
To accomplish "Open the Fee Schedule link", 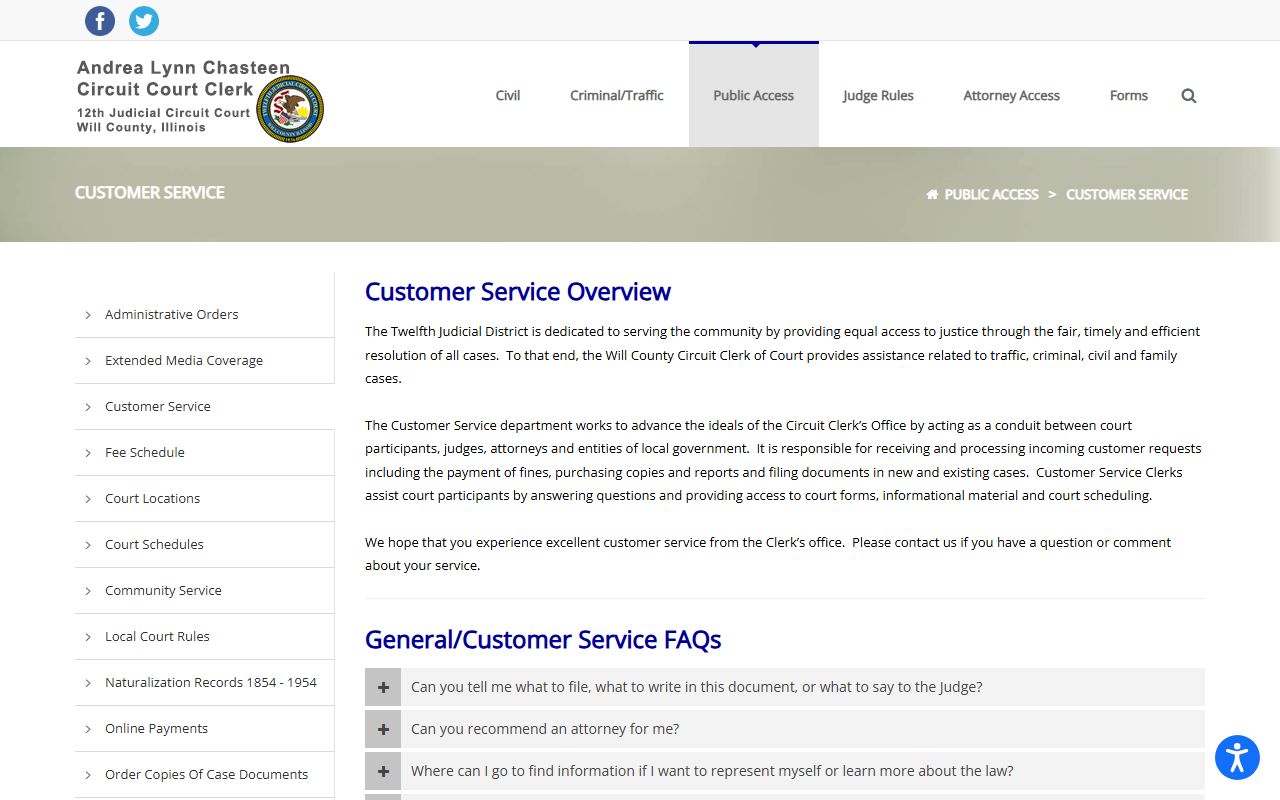I will point(145,452).
